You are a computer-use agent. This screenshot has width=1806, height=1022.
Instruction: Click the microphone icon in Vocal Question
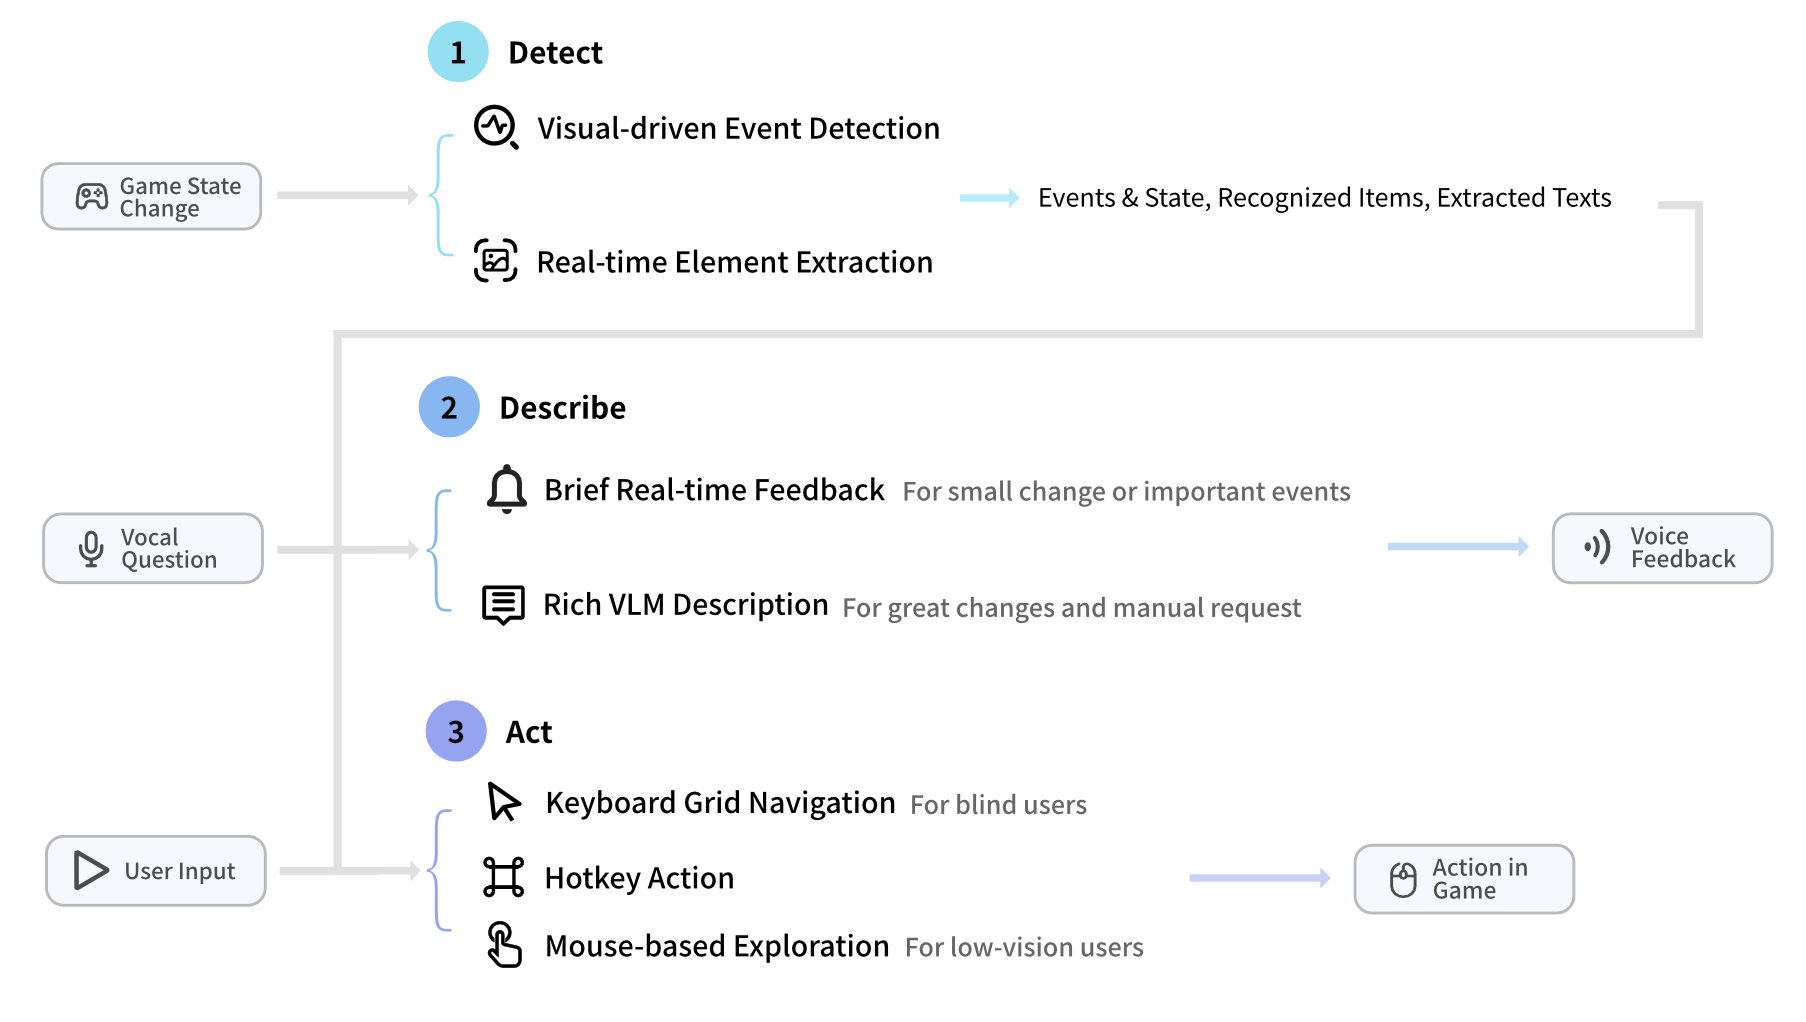[91, 548]
